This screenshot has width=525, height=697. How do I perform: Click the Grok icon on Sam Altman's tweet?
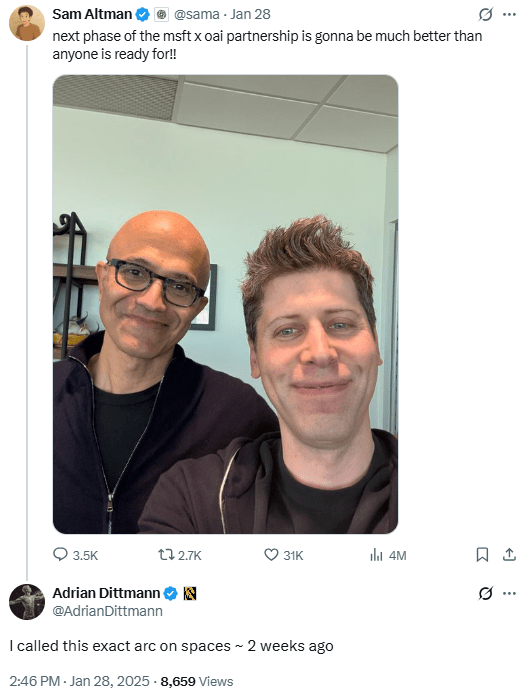(485, 15)
